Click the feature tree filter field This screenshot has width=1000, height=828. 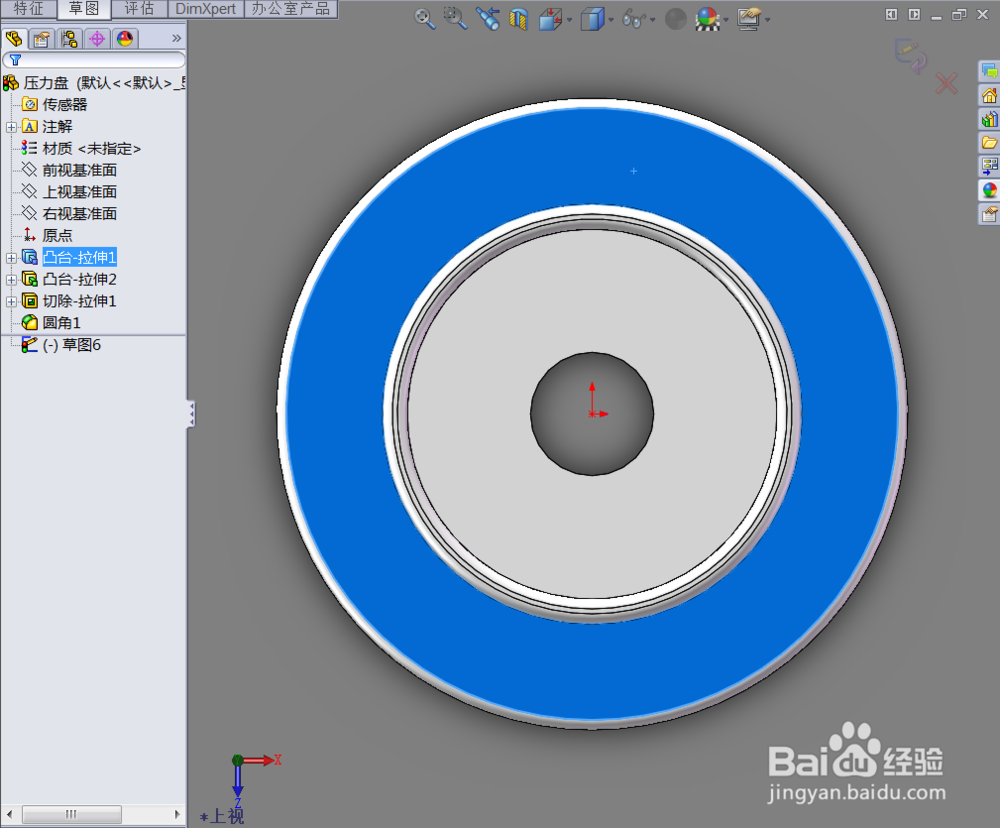point(94,60)
